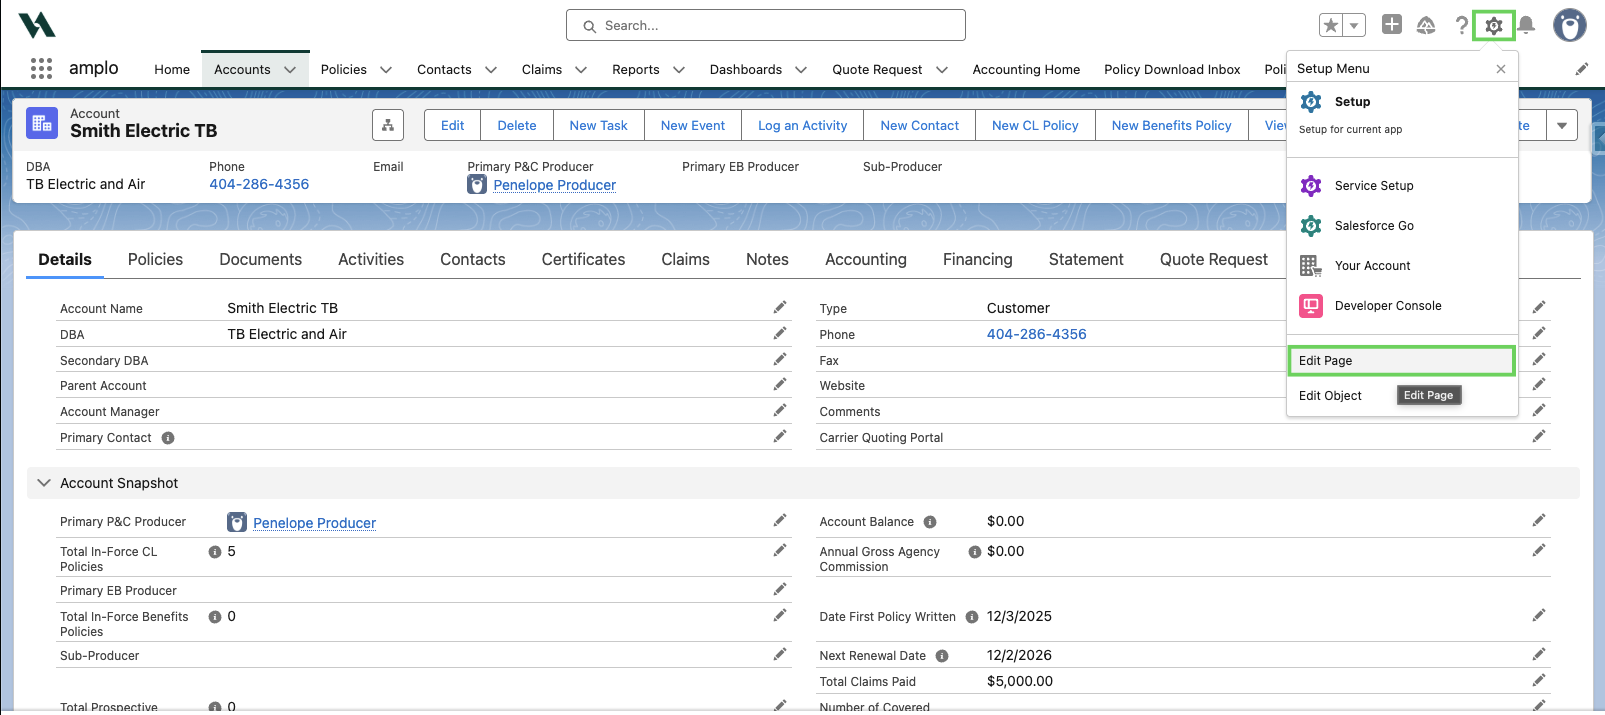Open Developer Console menu item
The width and height of the screenshot is (1605, 715).
tap(1402, 306)
